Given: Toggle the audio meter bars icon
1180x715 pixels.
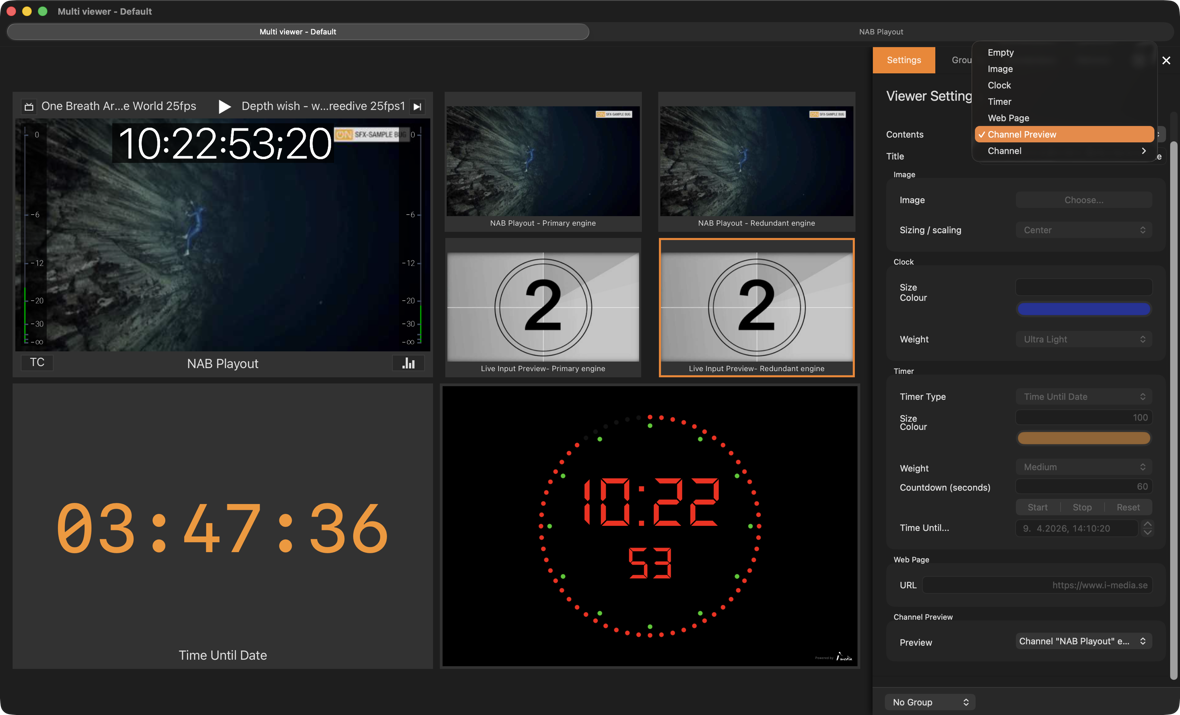Looking at the screenshot, I should [408, 363].
